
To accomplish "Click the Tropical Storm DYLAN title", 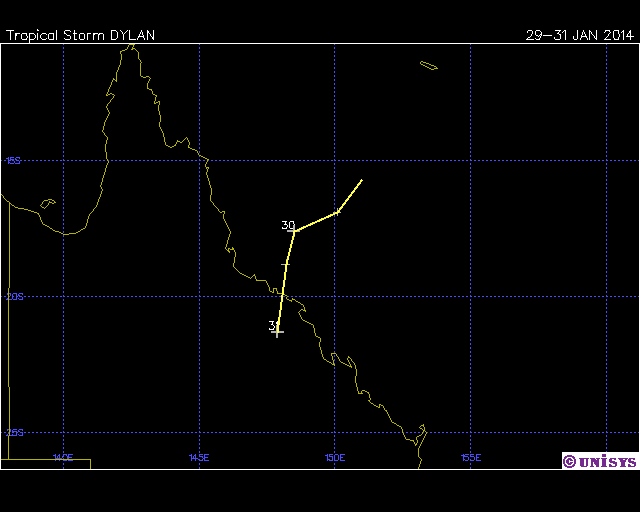I will [x=80, y=35].
